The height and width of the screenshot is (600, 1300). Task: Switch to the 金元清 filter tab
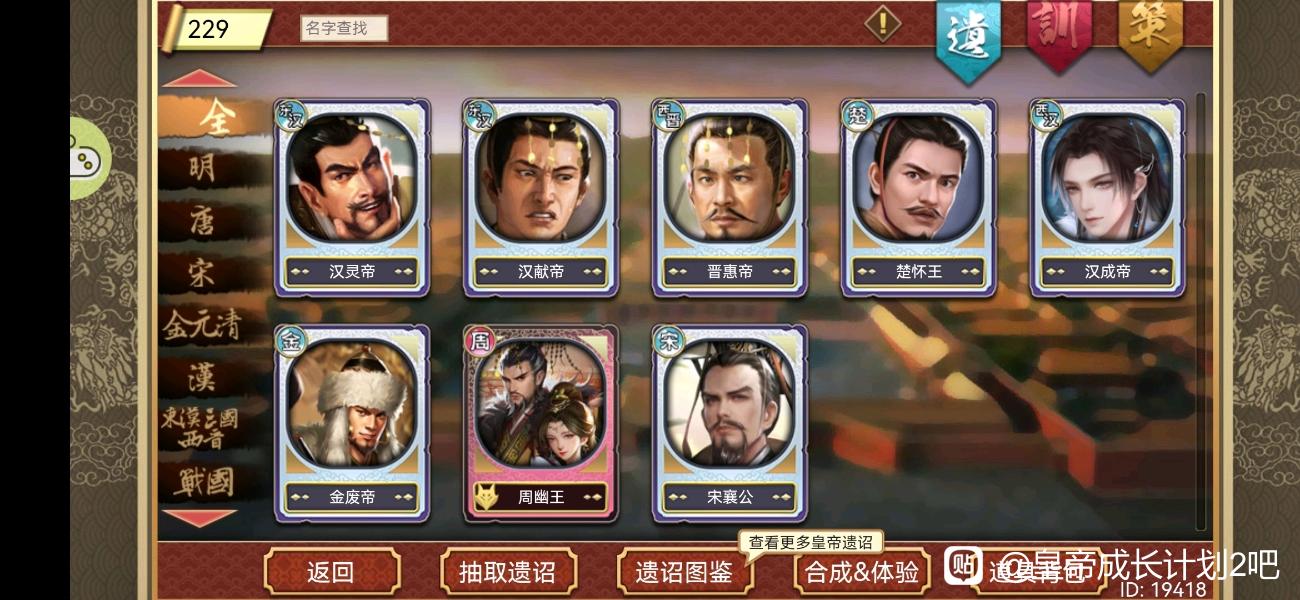tap(203, 324)
